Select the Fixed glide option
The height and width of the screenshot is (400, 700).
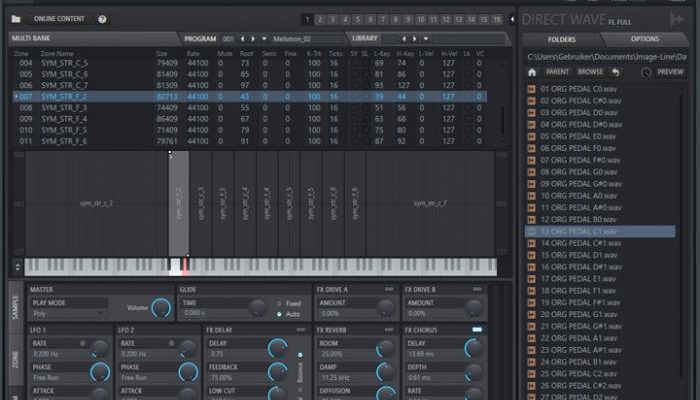coord(280,302)
